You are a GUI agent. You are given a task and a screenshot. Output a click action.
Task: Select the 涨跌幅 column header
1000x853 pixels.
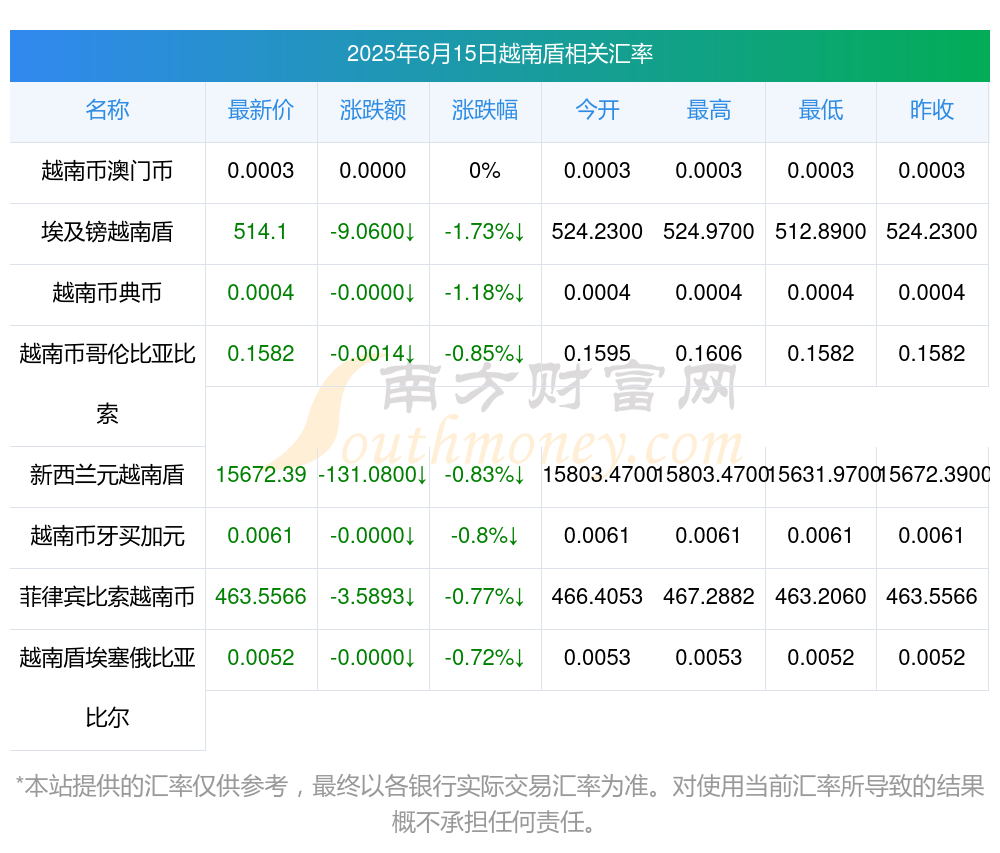485,110
